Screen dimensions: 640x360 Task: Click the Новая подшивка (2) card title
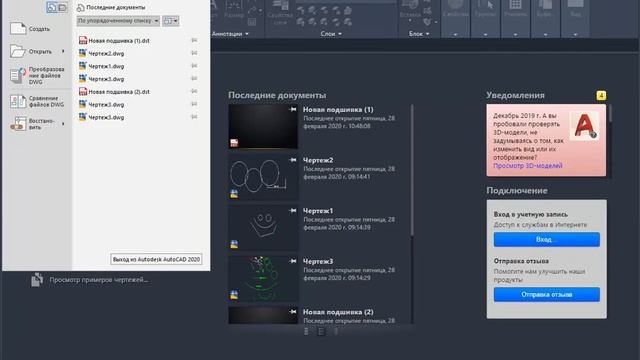click(338, 312)
